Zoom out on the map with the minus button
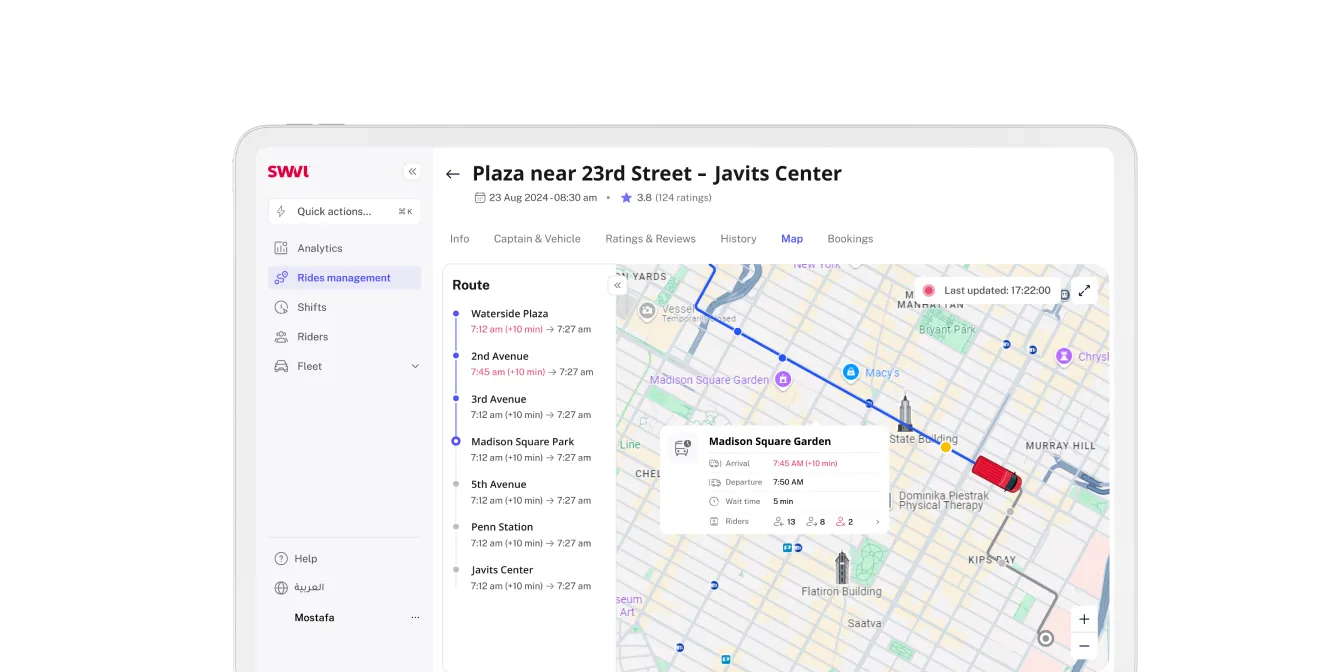This screenshot has height=672, width=1344. click(1084, 646)
